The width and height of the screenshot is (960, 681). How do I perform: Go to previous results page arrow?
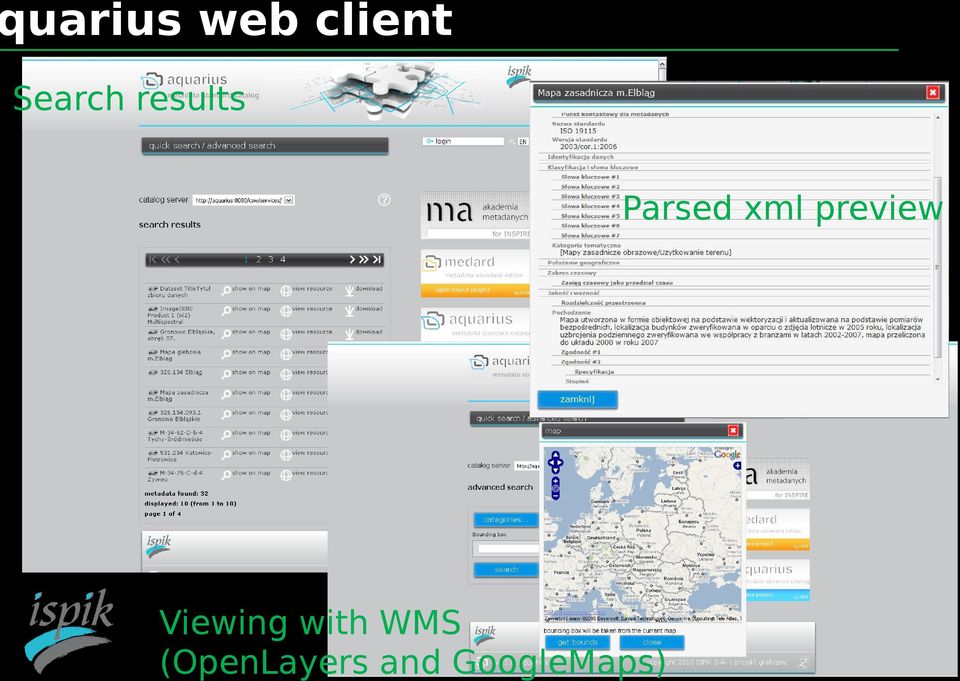point(177,260)
